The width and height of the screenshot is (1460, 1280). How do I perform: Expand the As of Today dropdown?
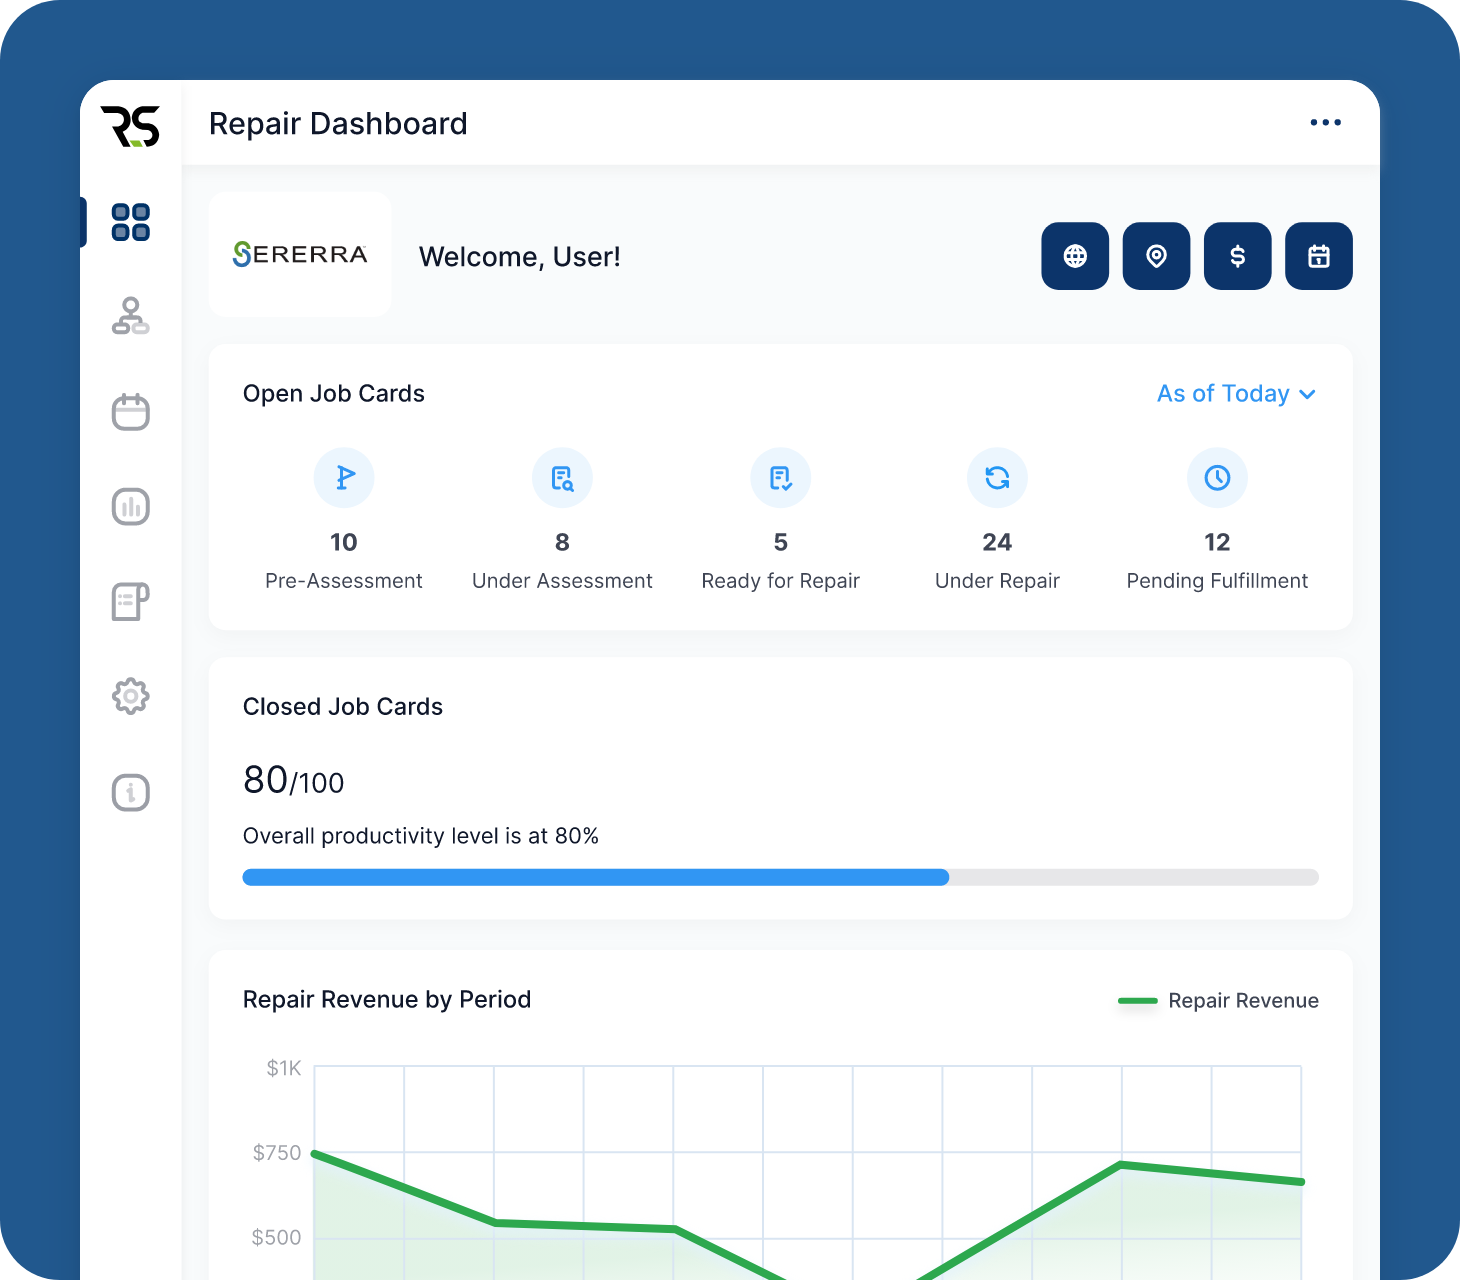(1236, 394)
